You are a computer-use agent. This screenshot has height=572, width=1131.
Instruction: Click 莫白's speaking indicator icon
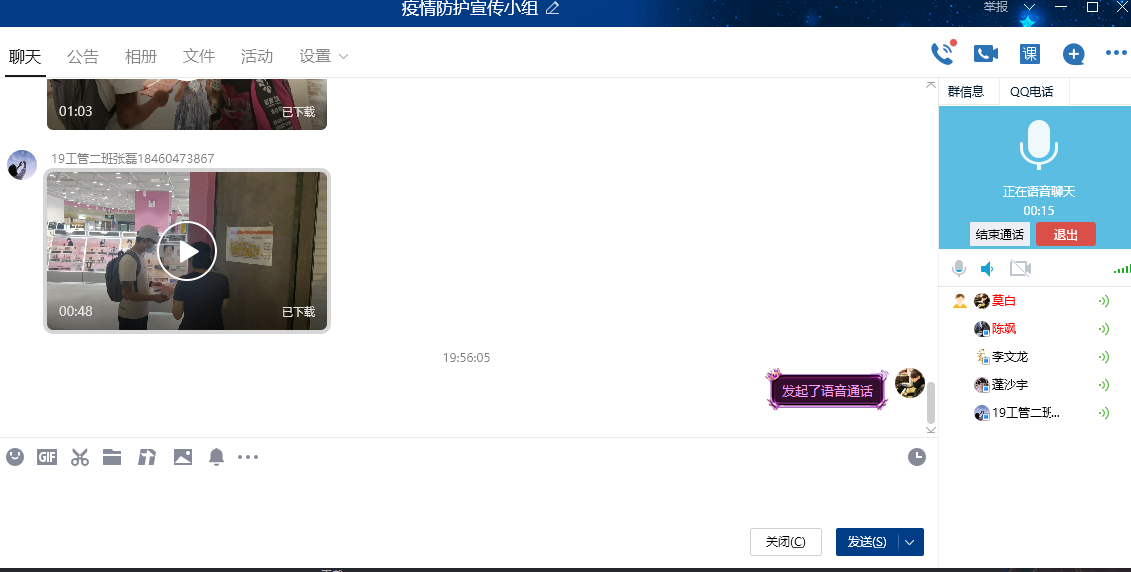click(x=1104, y=301)
